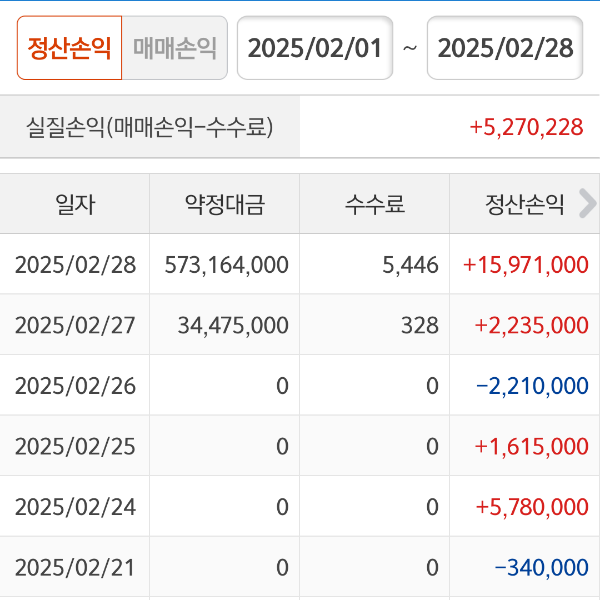600x600 pixels.
Task: Open the end date field 2025/02/28
Action: (505, 48)
